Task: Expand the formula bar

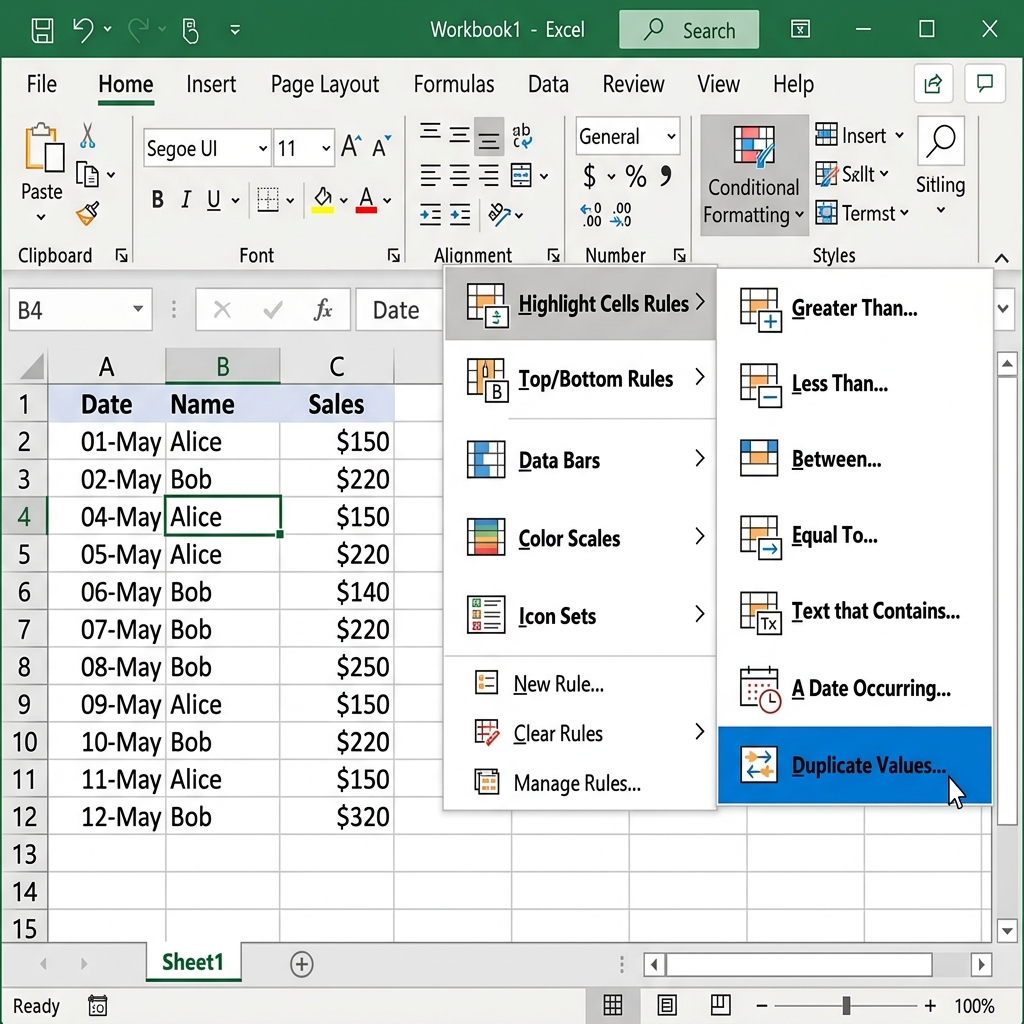Action: point(1004,308)
